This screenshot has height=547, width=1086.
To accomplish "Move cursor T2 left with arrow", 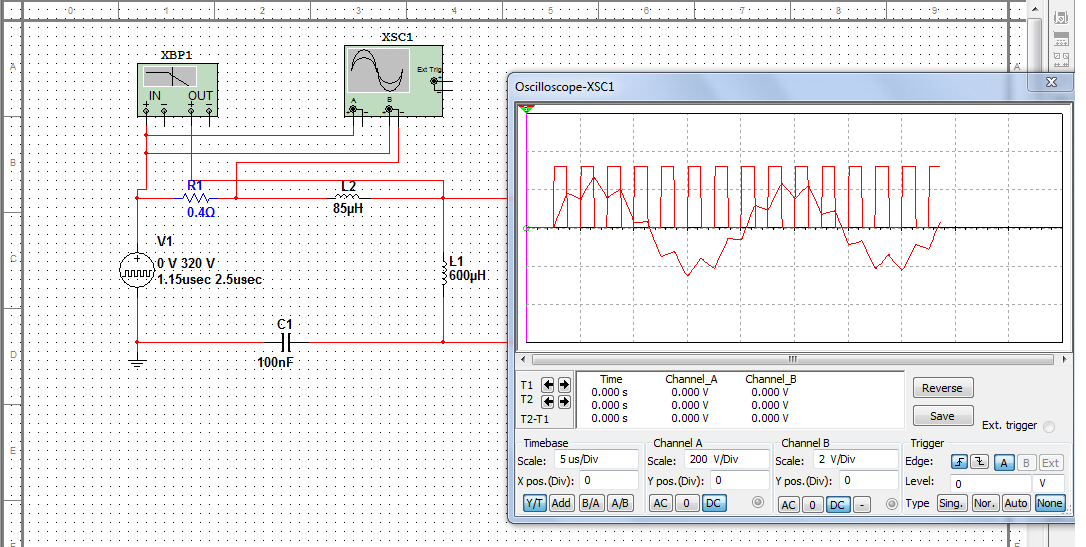I will tap(548, 401).
